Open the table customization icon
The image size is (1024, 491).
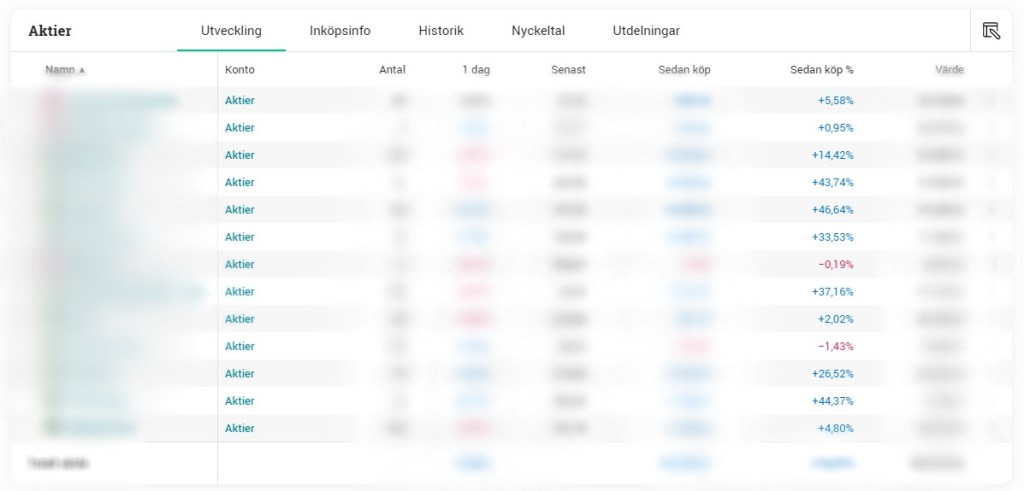991,31
